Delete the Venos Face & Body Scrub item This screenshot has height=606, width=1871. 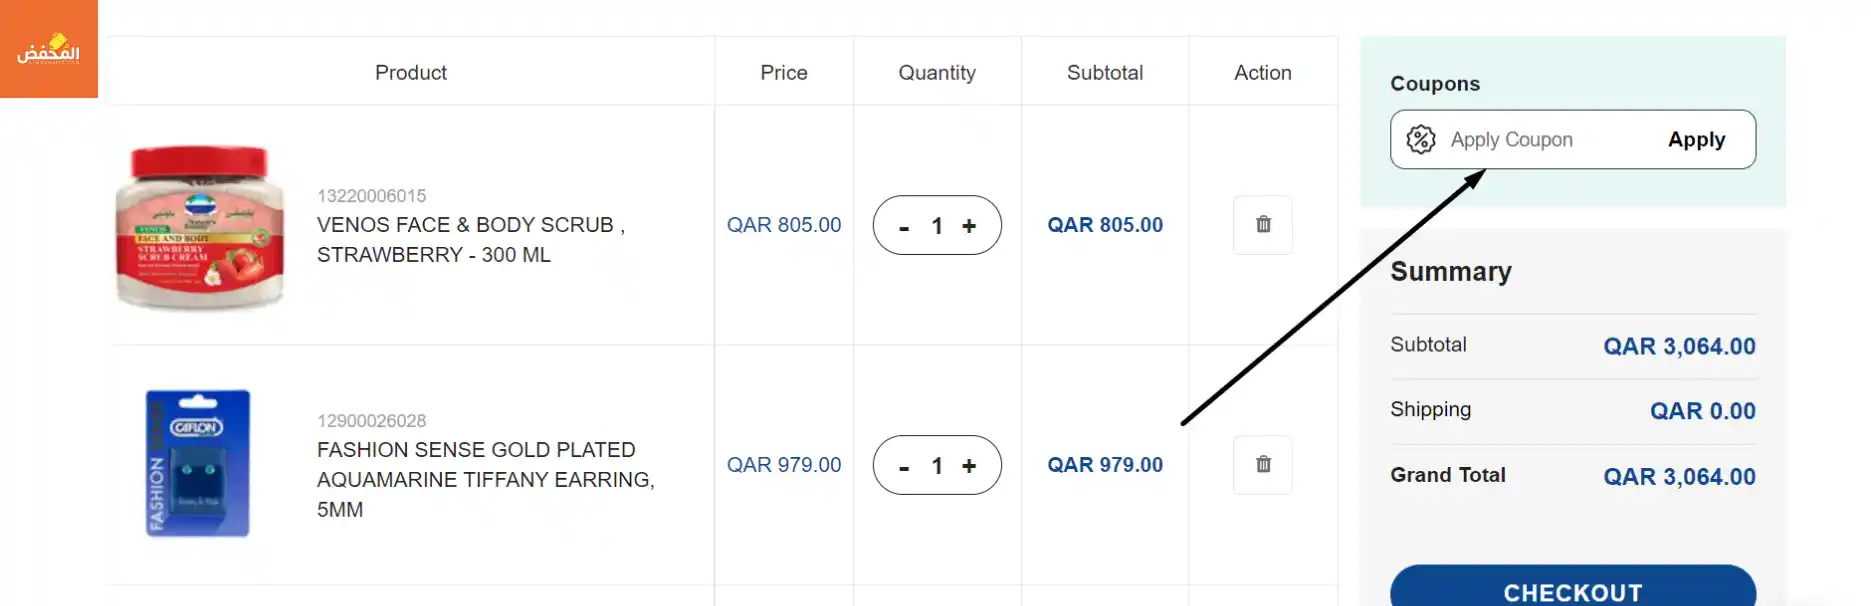(x=1263, y=225)
